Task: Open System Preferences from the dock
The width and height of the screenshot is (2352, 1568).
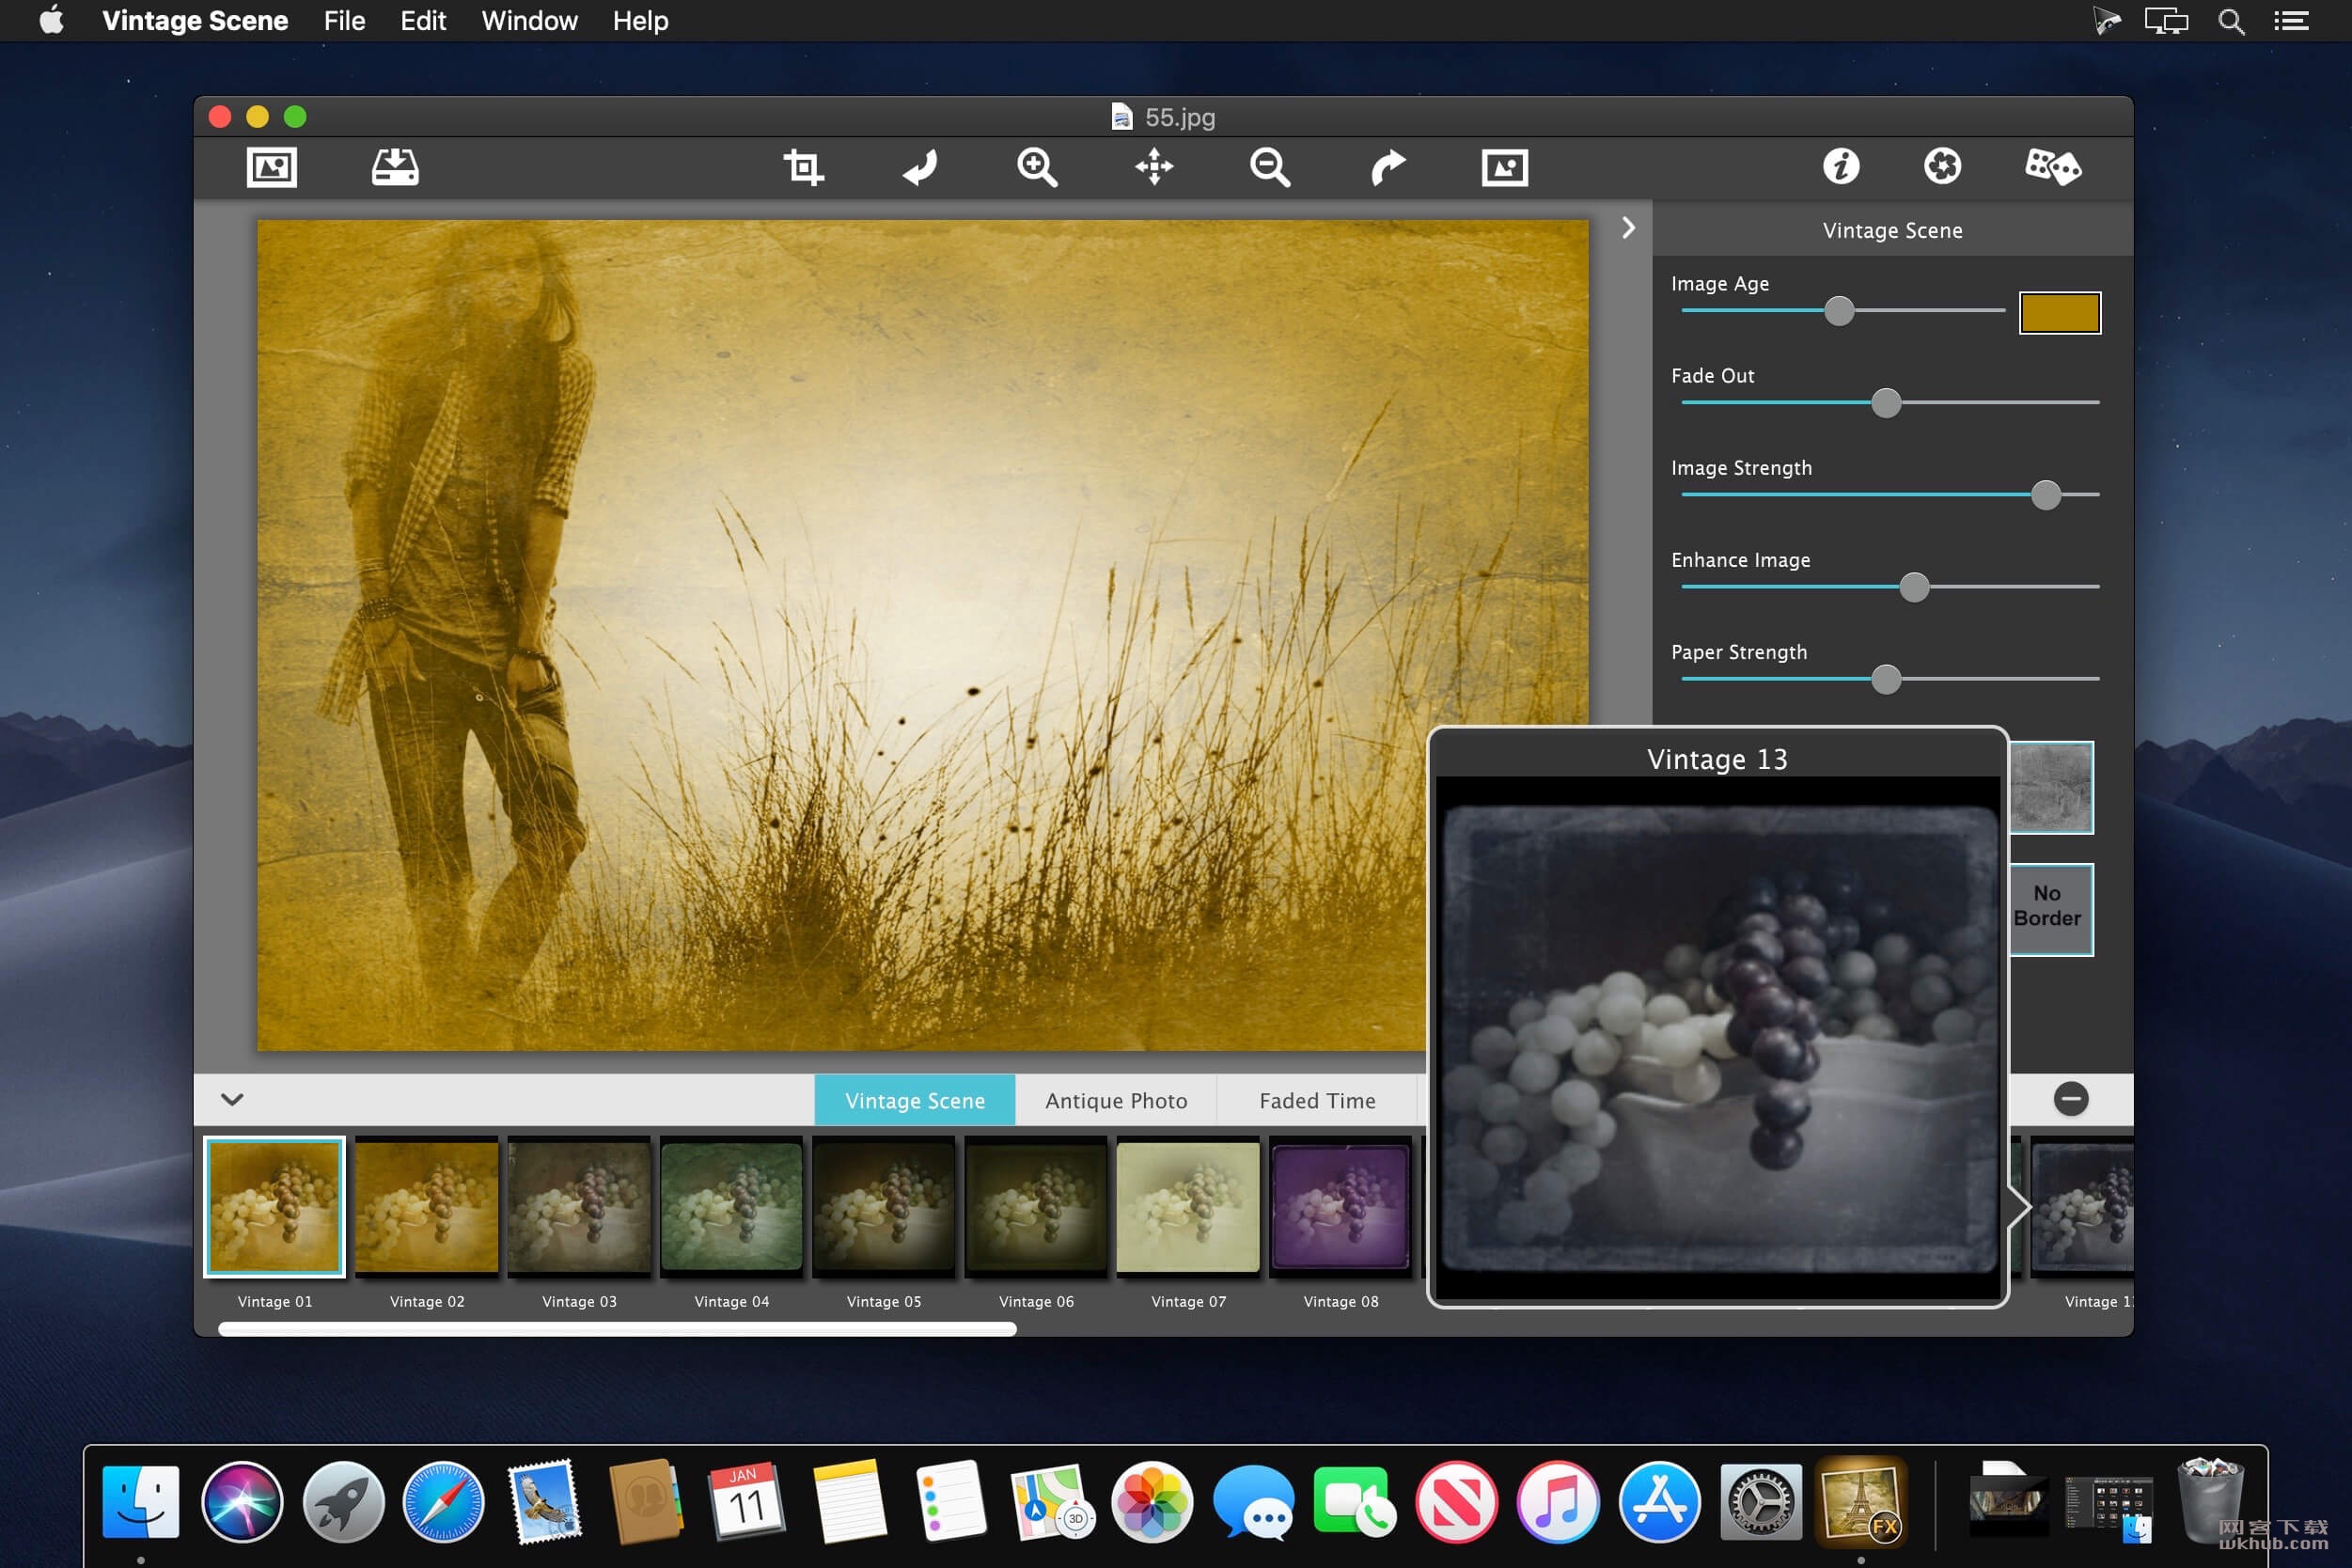Action: (1760, 1501)
